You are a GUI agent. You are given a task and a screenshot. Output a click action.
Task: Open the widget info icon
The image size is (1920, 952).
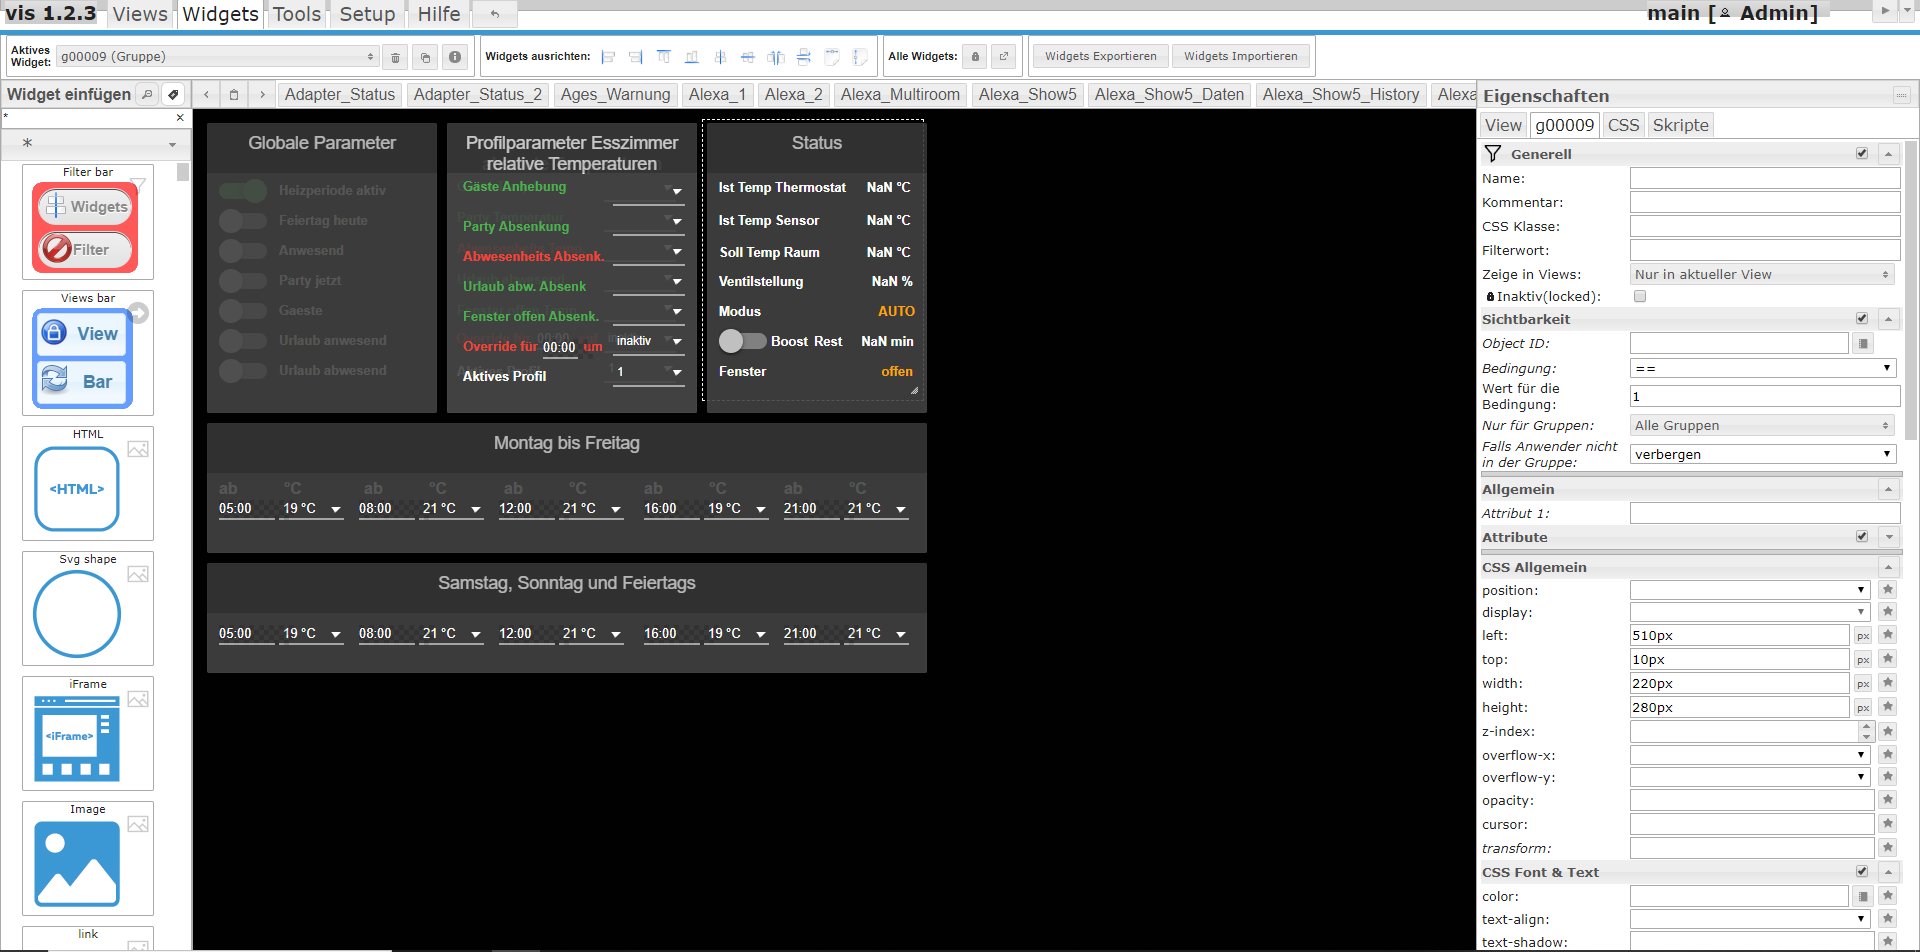455,57
